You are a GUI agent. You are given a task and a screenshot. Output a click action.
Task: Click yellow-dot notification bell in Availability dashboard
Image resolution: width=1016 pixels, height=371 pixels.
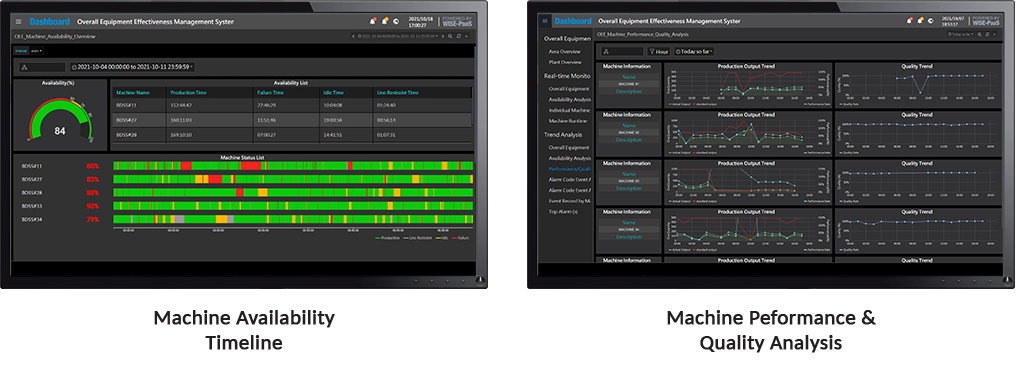[x=385, y=21]
